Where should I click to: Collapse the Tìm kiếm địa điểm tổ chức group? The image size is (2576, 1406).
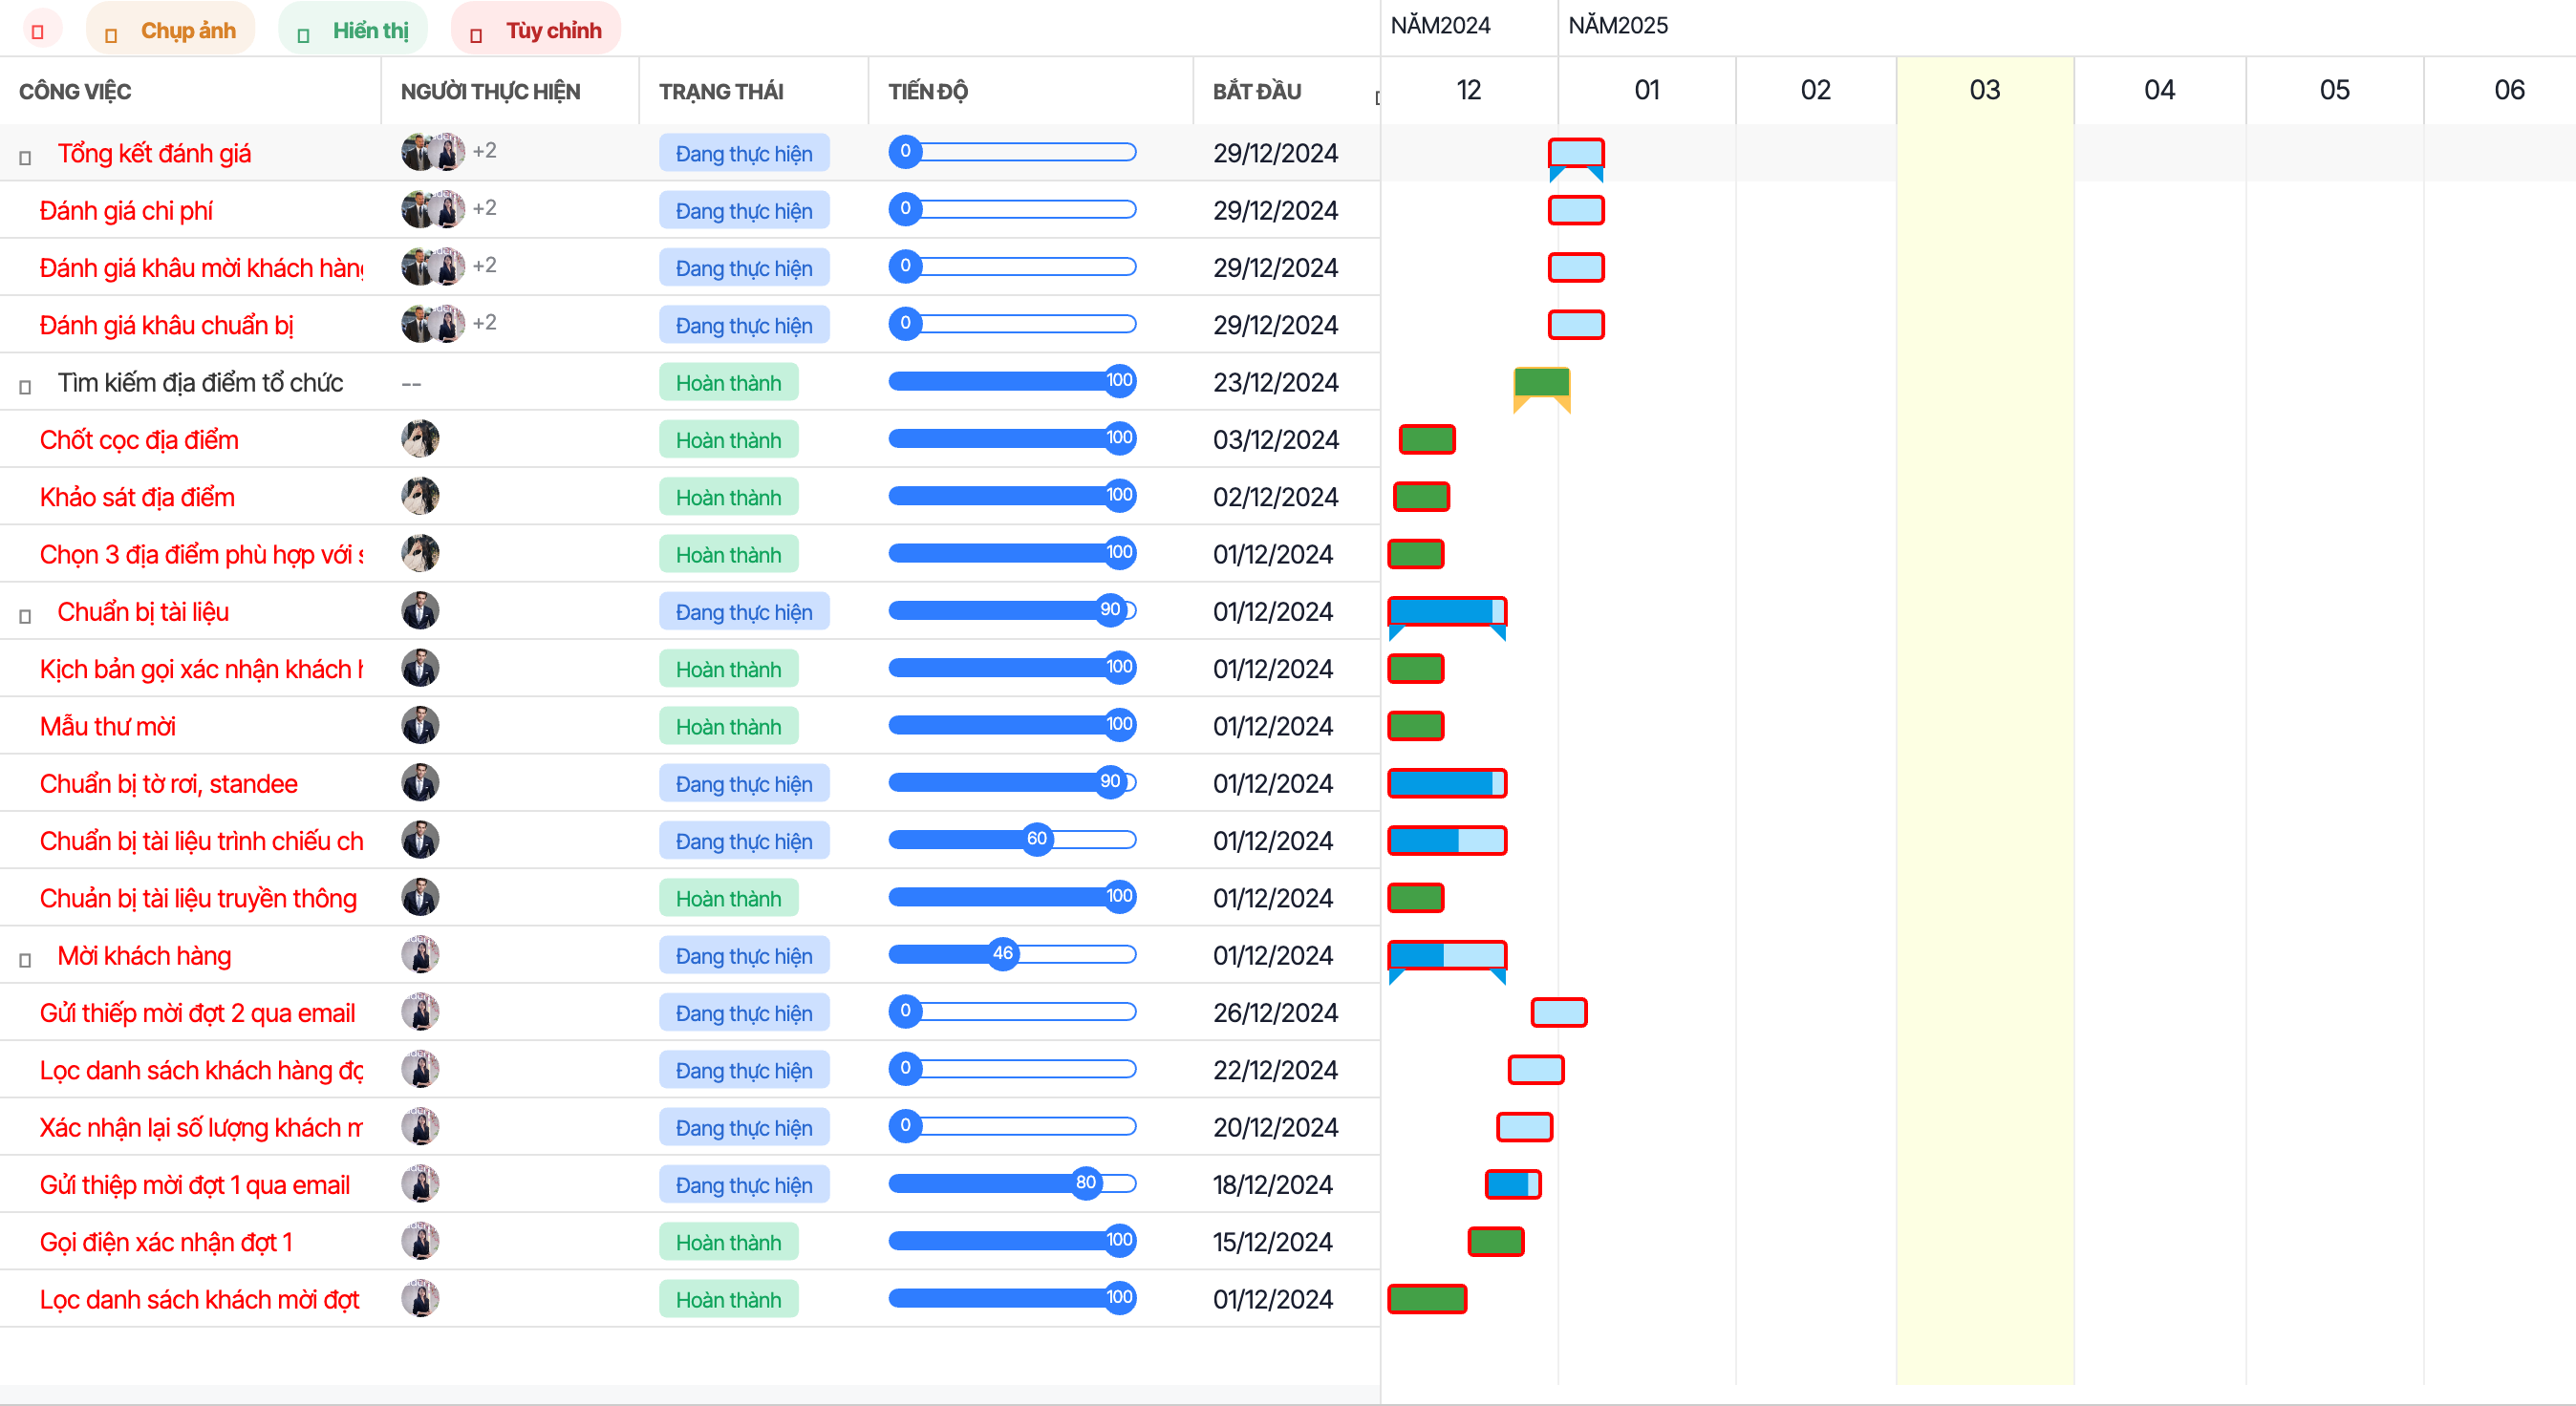click(26, 385)
